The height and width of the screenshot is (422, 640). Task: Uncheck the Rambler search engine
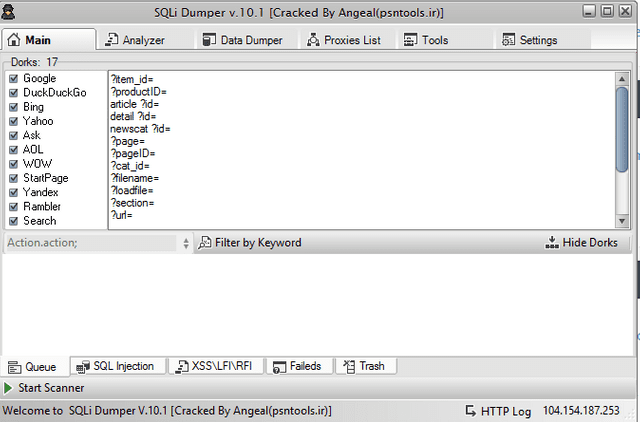coord(13,207)
